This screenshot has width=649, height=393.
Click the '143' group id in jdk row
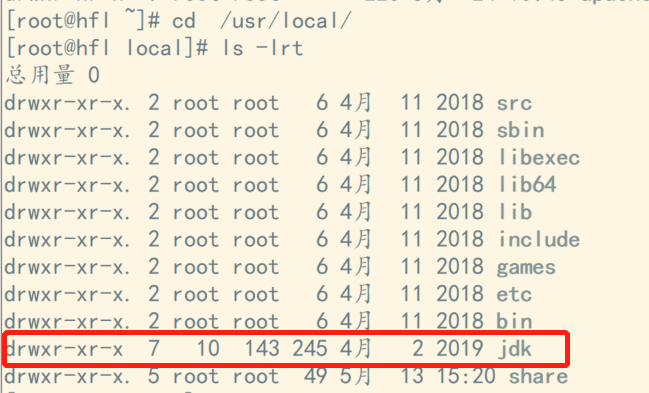click(x=262, y=349)
